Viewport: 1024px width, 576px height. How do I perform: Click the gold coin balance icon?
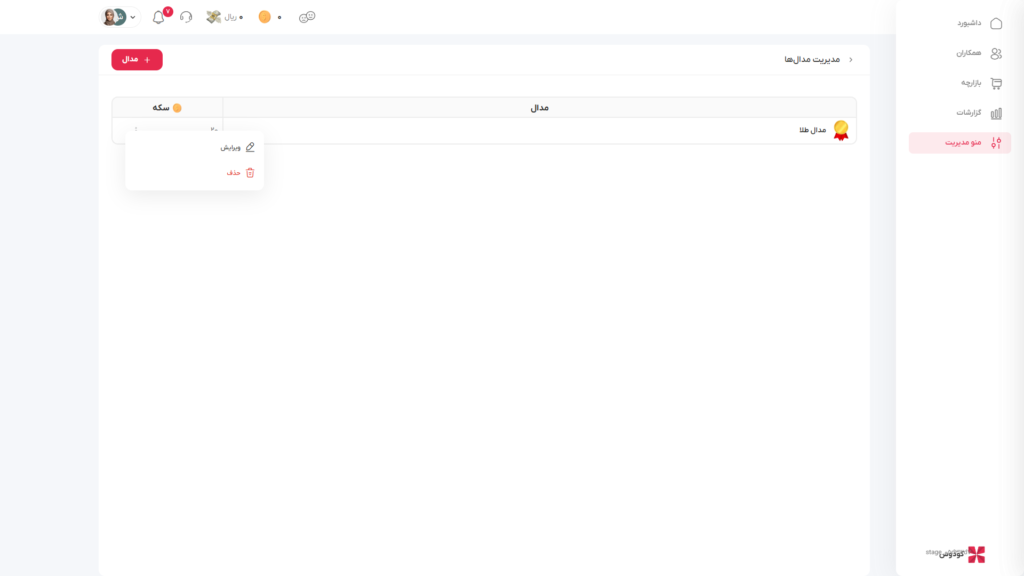point(264,17)
